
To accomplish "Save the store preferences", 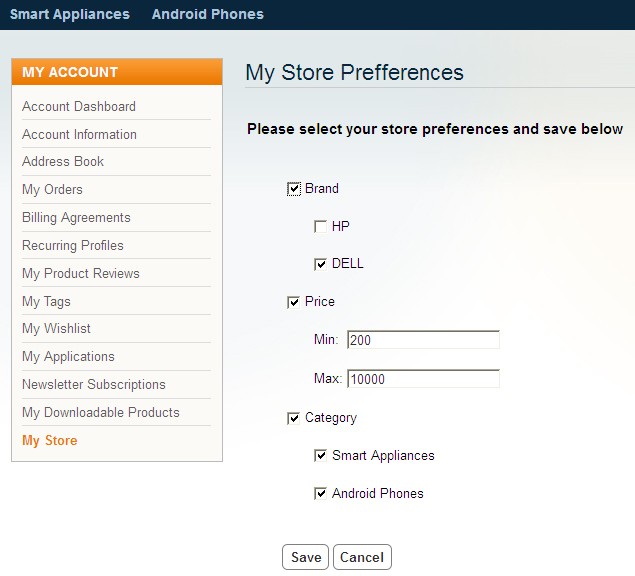I will click(x=305, y=557).
